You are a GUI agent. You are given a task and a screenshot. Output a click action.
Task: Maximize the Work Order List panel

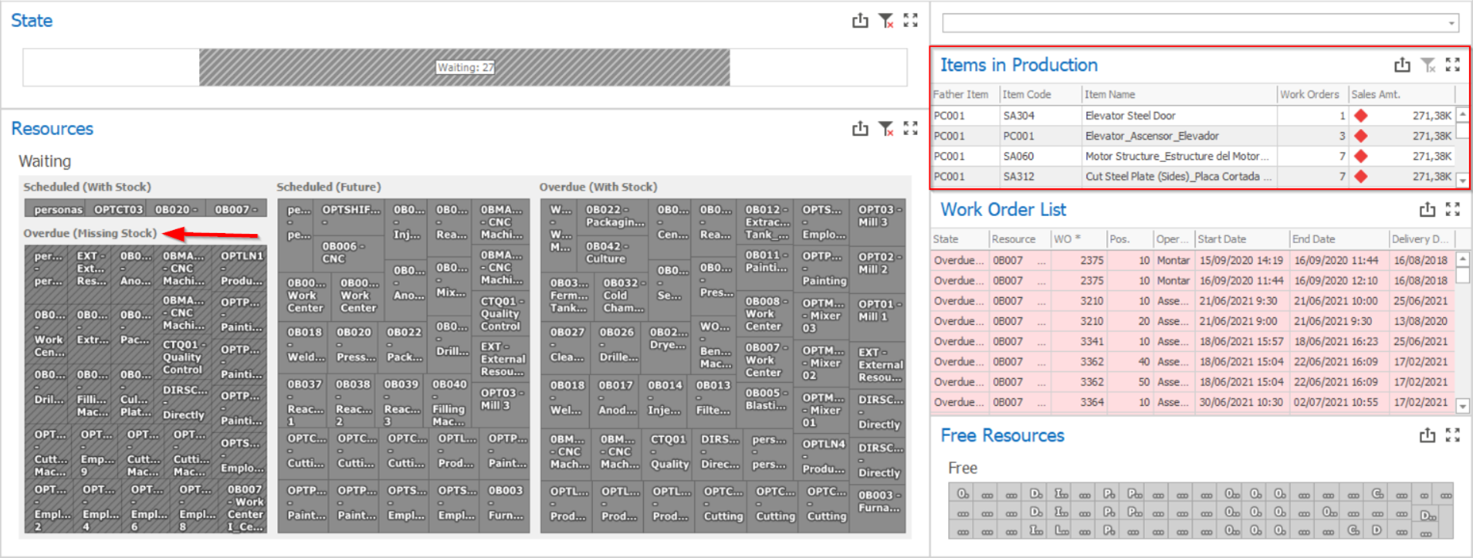1453,210
